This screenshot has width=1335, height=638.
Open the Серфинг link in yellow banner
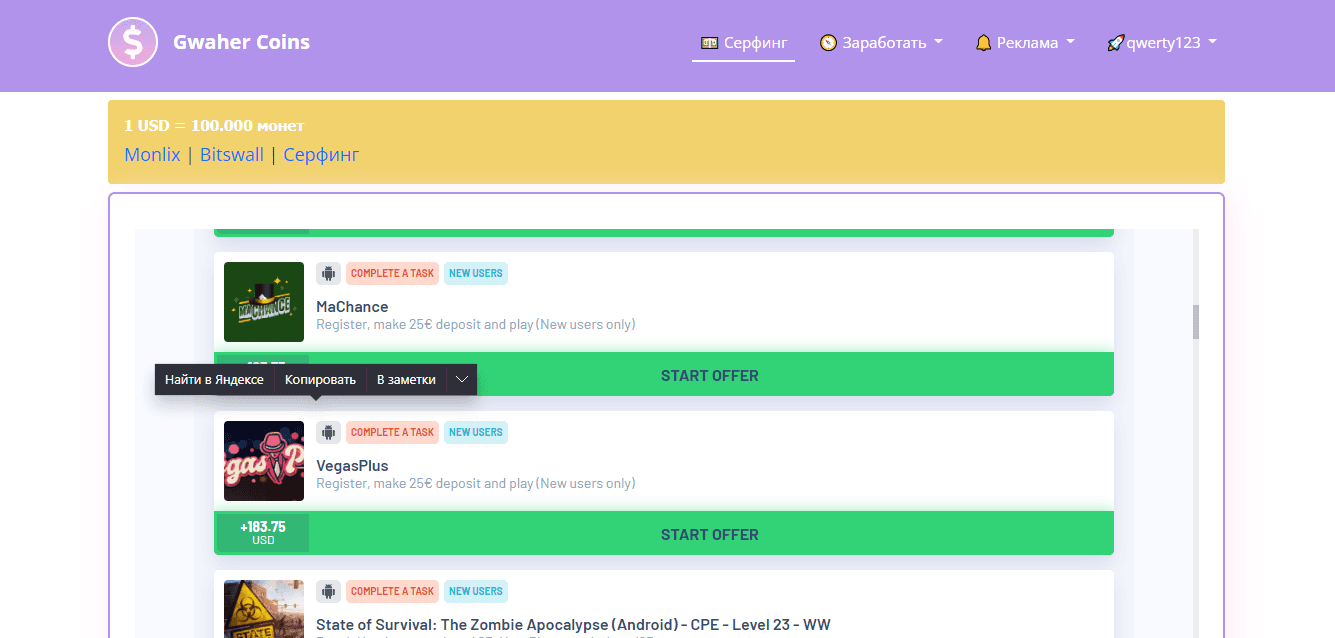point(321,155)
